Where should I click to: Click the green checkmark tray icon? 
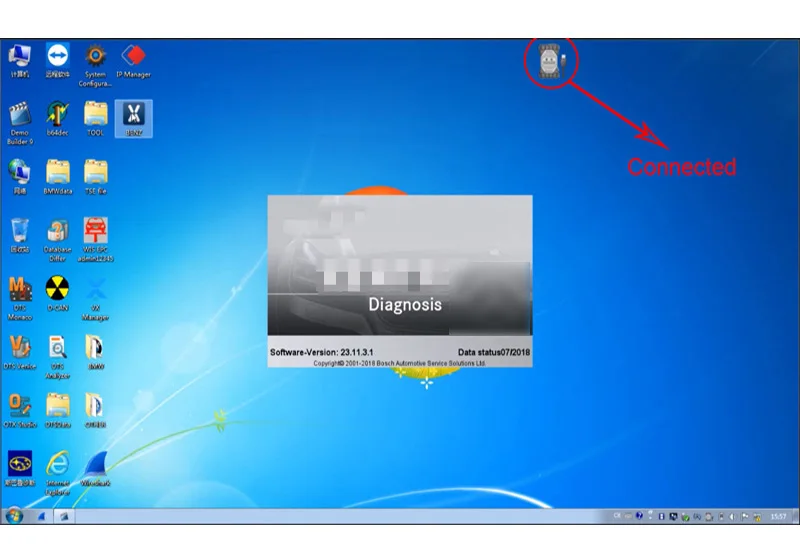pos(685,517)
